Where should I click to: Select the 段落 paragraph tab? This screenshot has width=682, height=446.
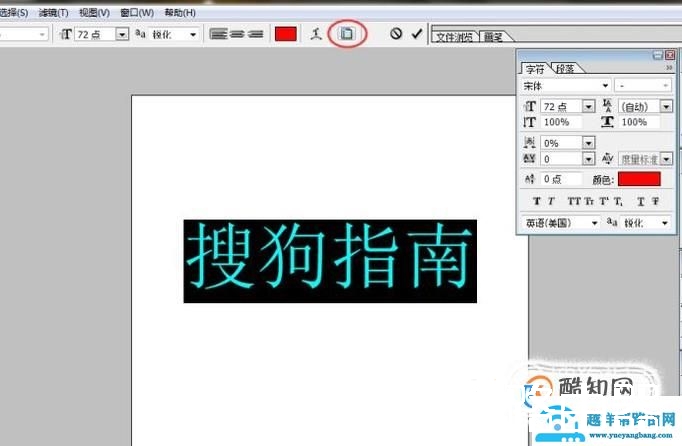[565, 69]
